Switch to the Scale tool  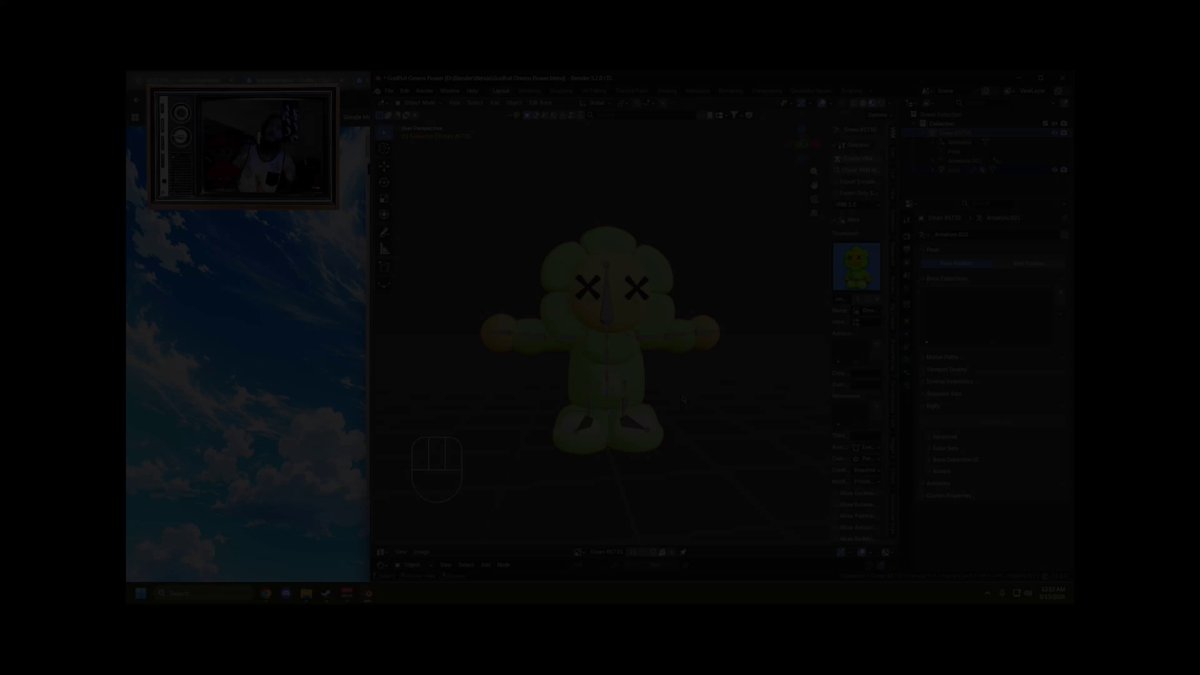[385, 198]
